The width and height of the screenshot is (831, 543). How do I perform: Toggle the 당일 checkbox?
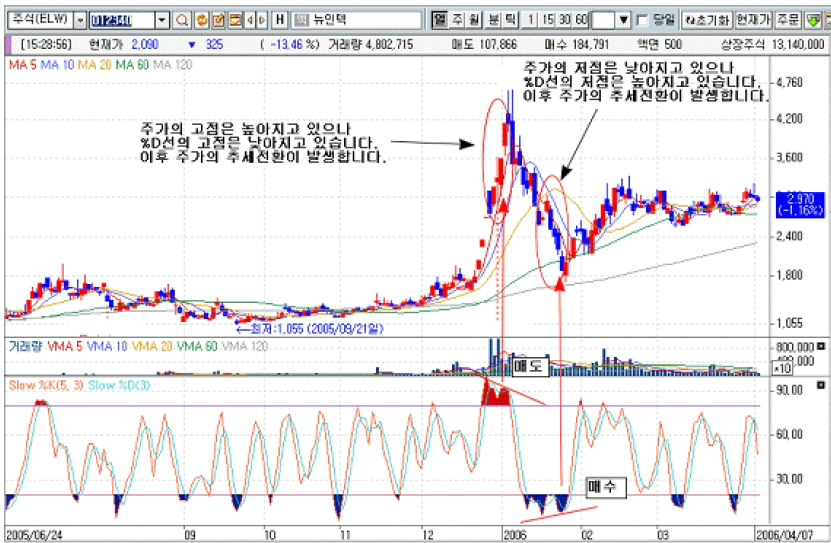(x=642, y=20)
